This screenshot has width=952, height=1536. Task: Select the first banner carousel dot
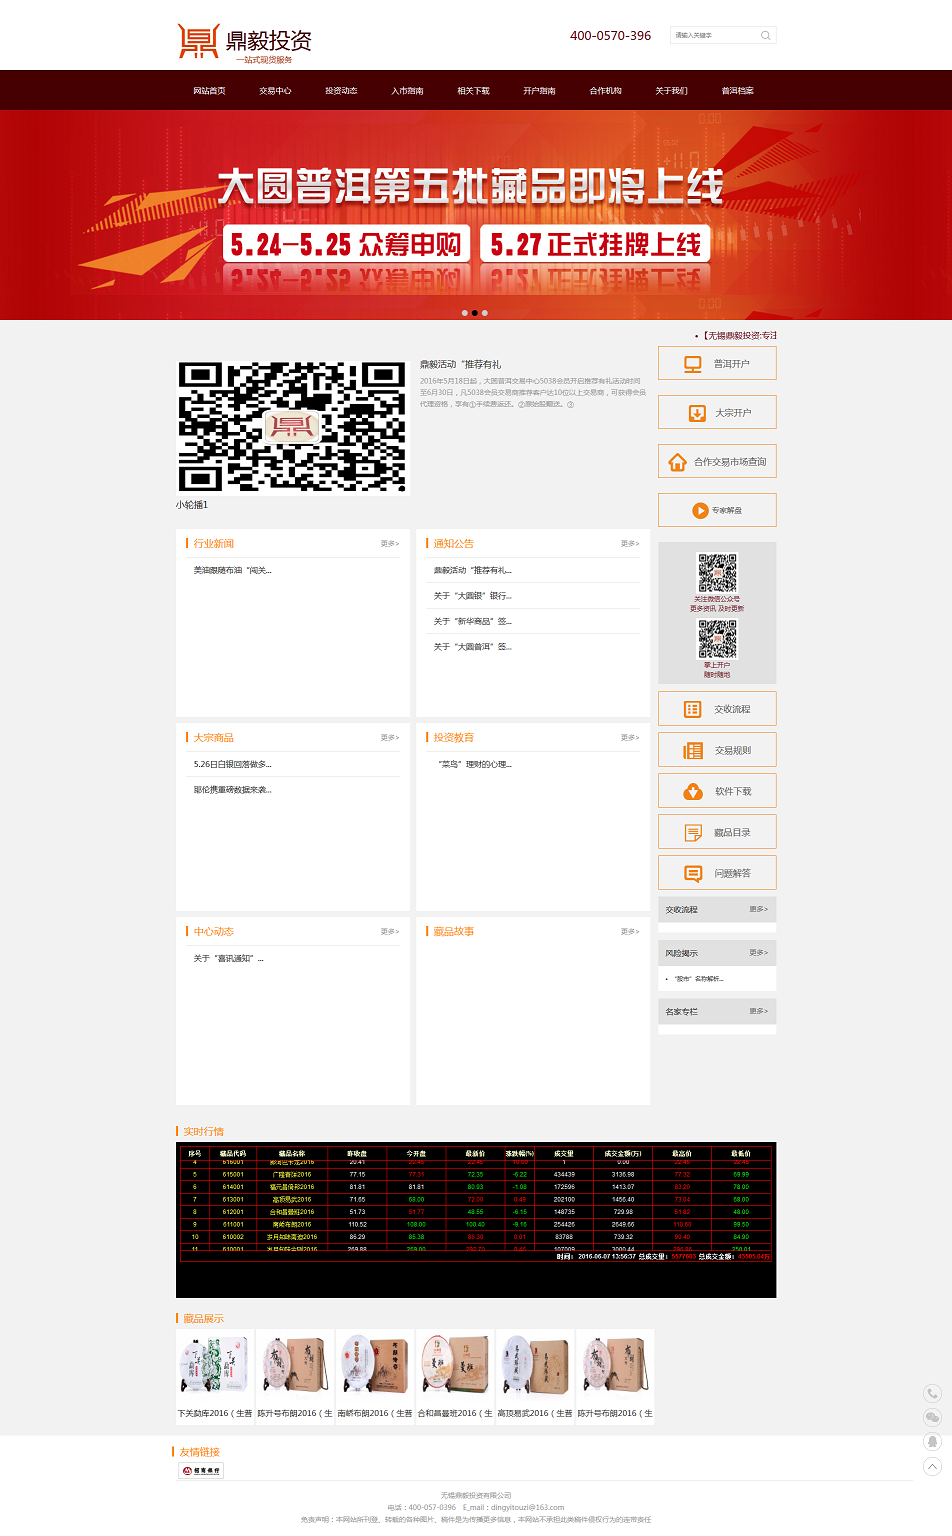click(x=464, y=313)
